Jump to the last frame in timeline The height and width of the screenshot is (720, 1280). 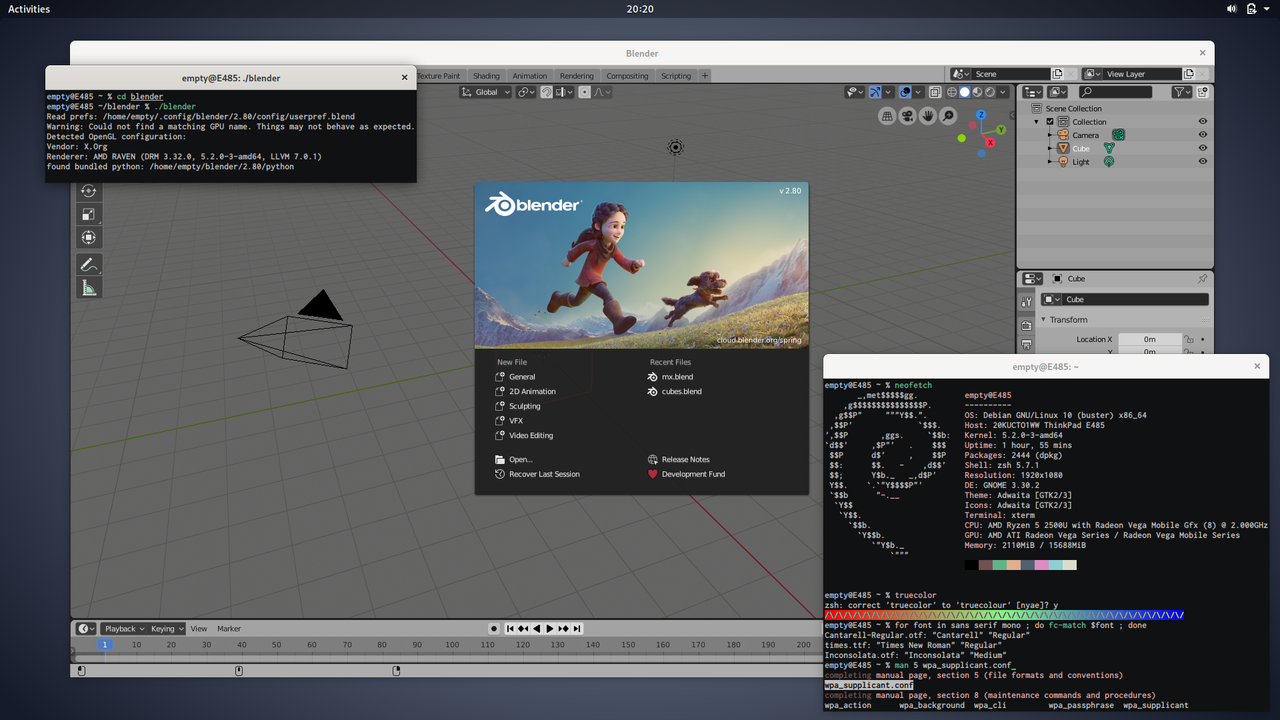pos(576,629)
